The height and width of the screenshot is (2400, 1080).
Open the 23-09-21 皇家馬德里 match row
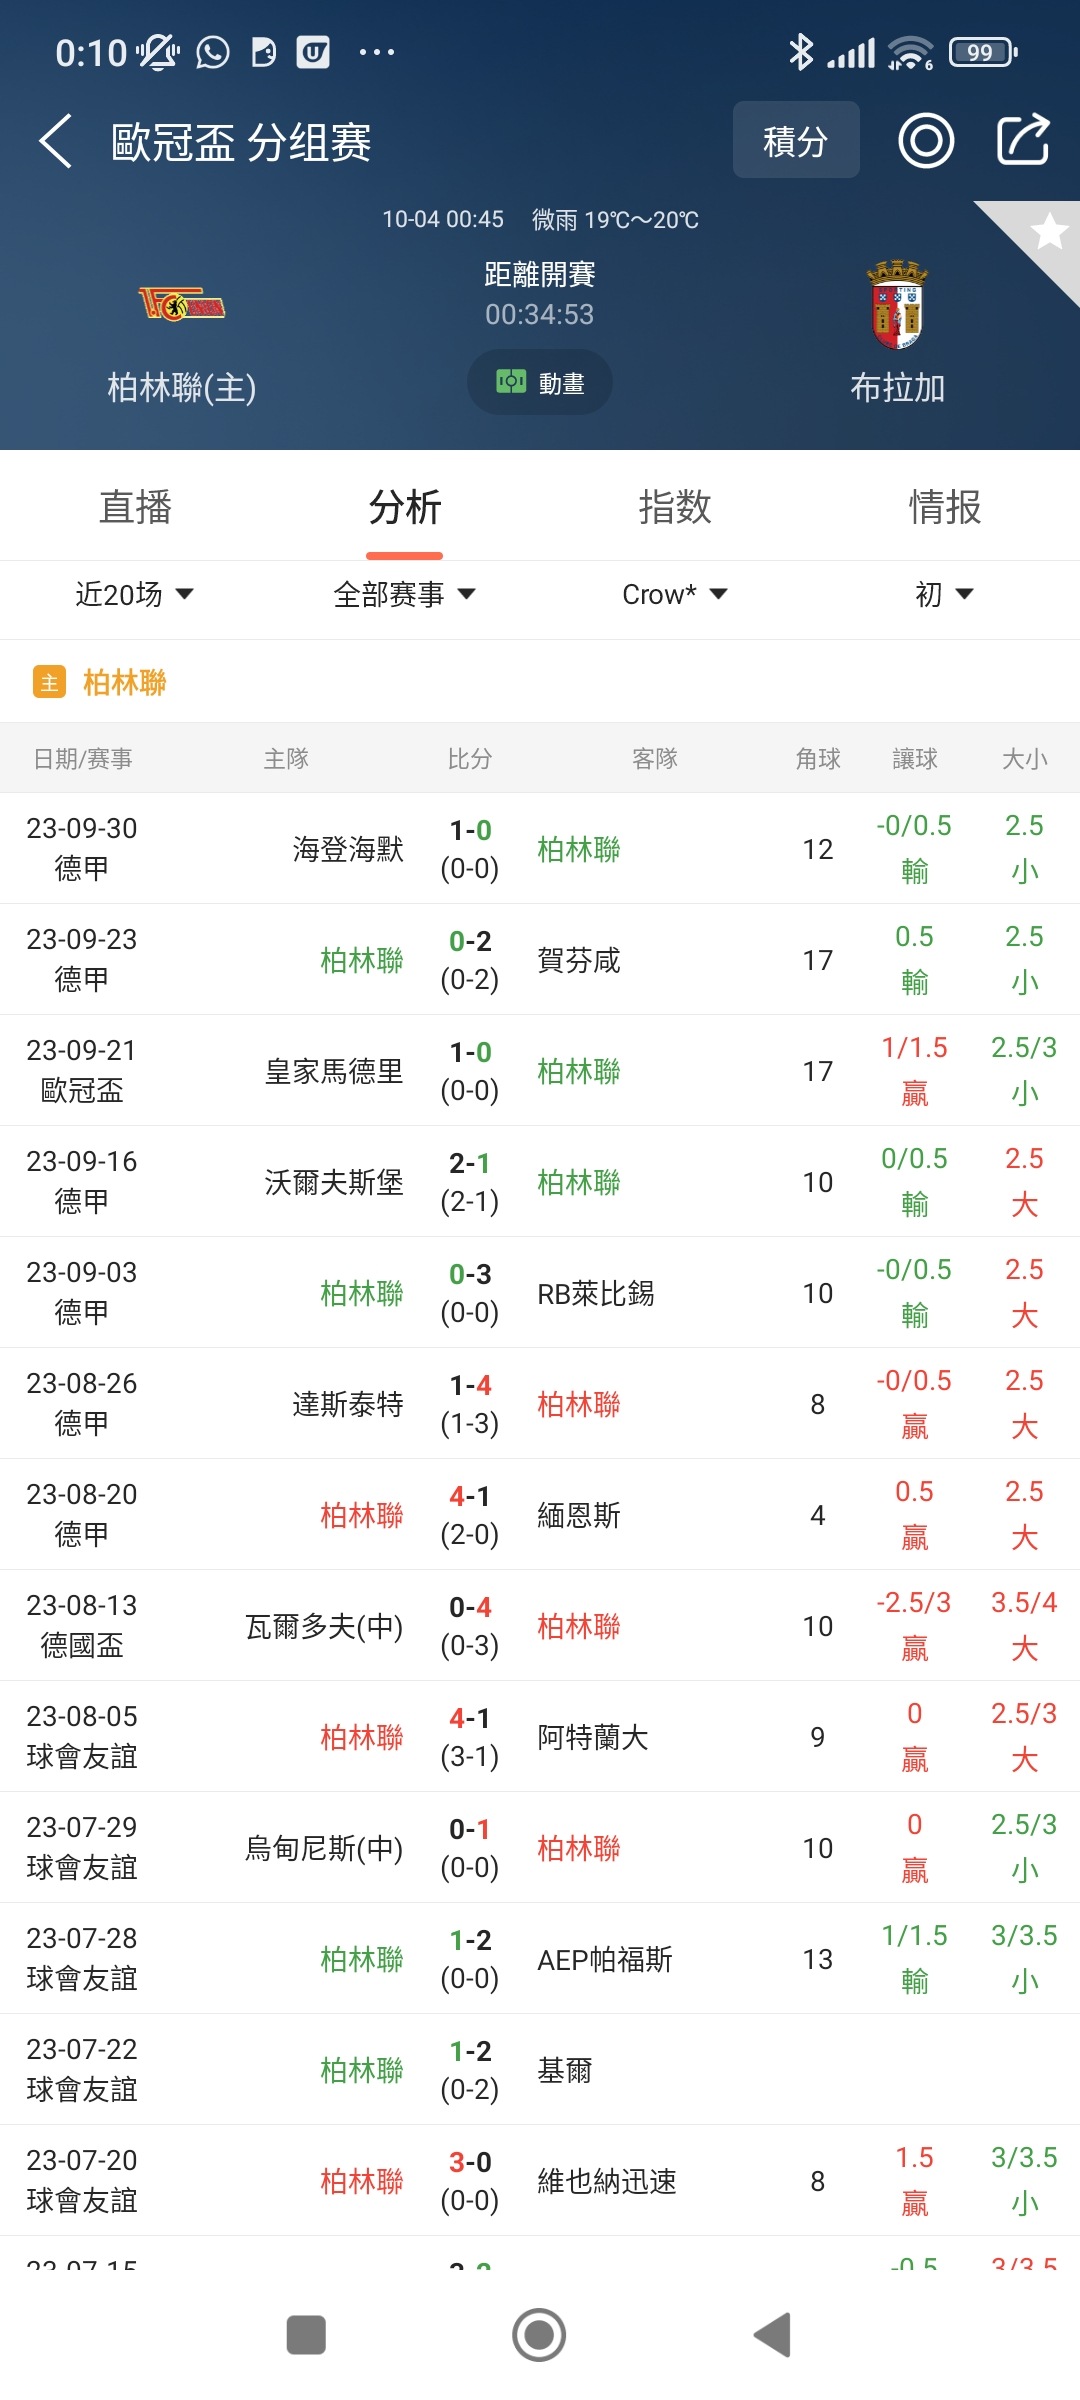(x=540, y=1071)
